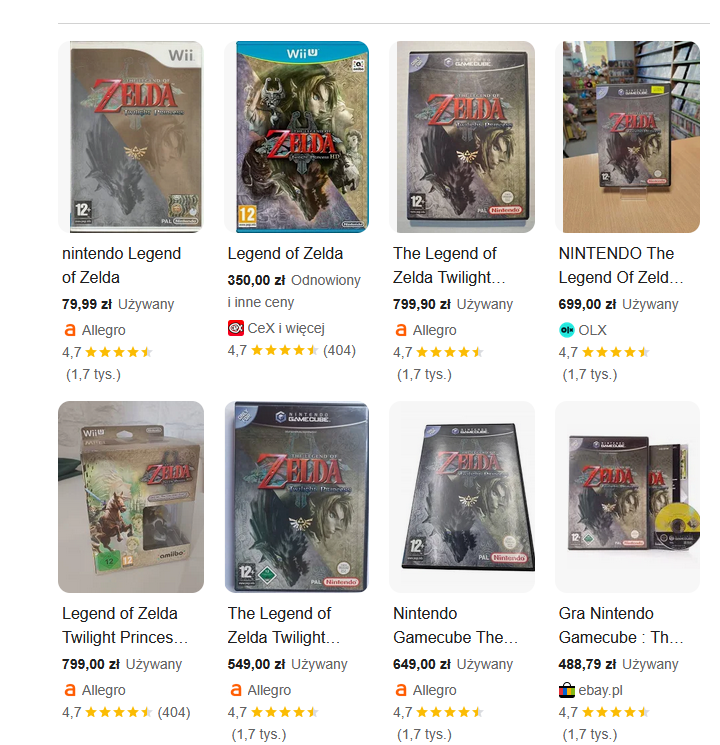Open the GameCube case with disc photo
Screen dimensions: 720x745
(x=627, y=497)
